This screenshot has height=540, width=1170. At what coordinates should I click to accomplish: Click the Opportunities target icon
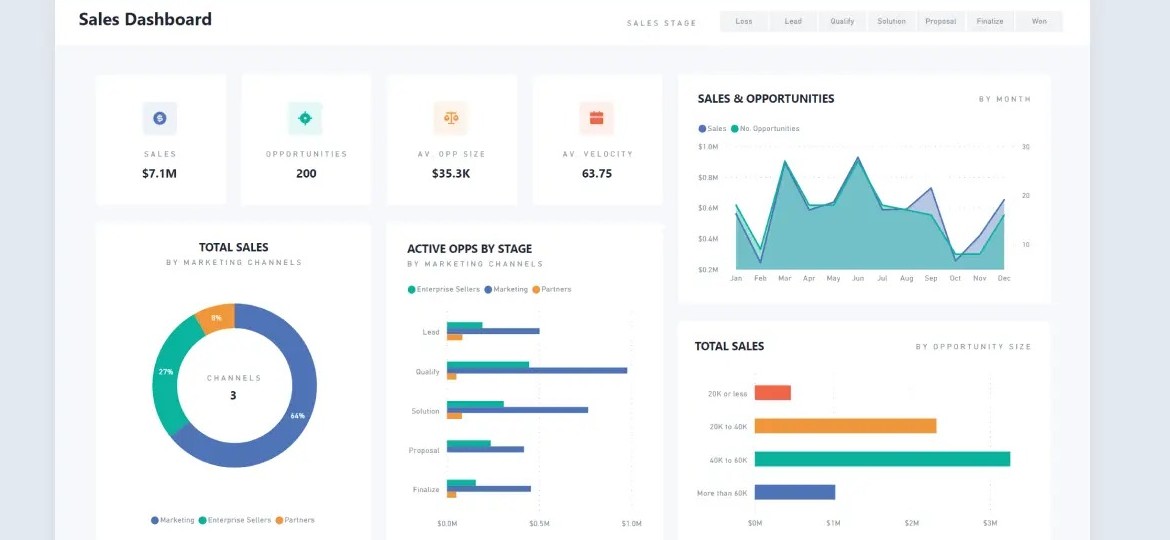coord(306,118)
